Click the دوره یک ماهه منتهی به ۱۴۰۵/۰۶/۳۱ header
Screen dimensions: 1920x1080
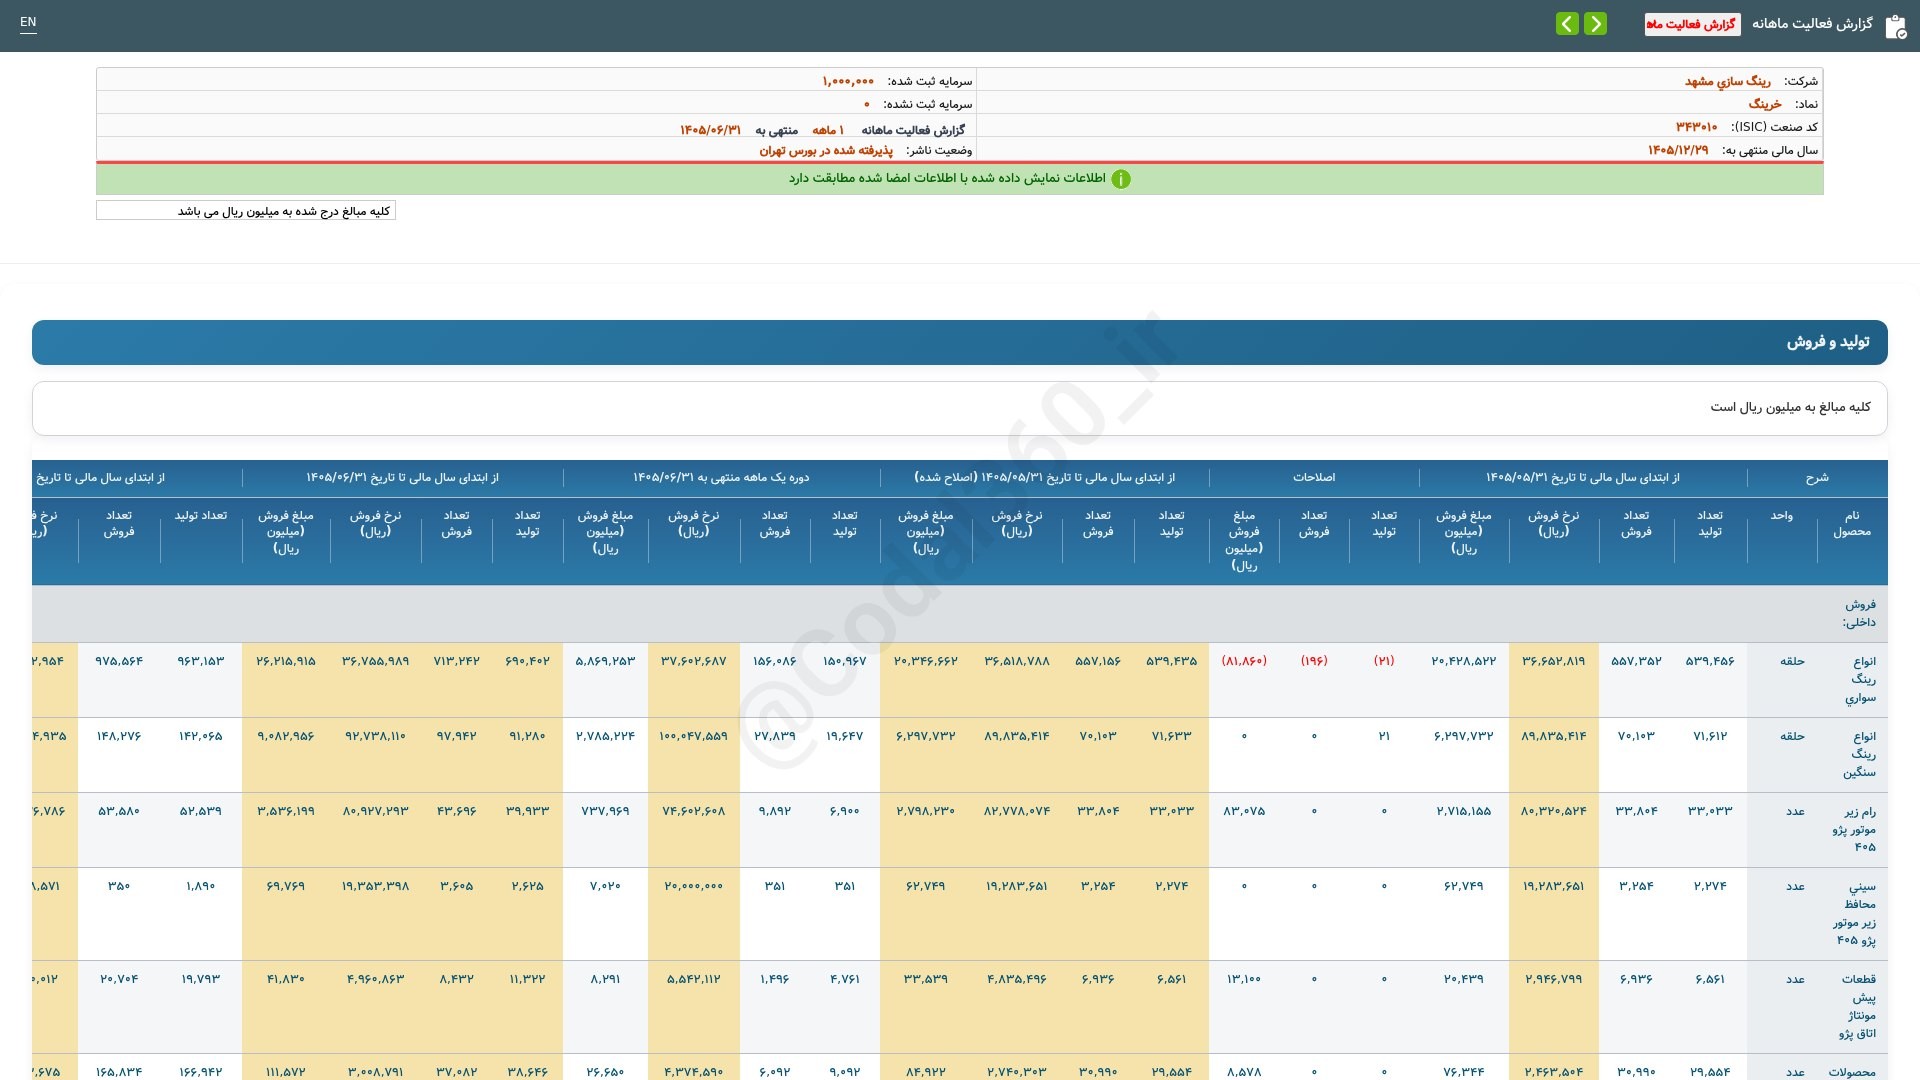point(721,478)
